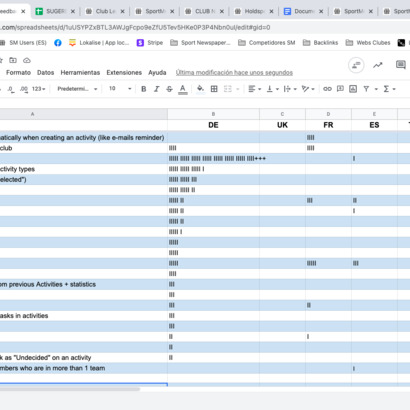Image resolution: width=410 pixels, height=410 pixels.
Task: Open Sport Newspaper... bookmark folder
Action: click(200, 43)
